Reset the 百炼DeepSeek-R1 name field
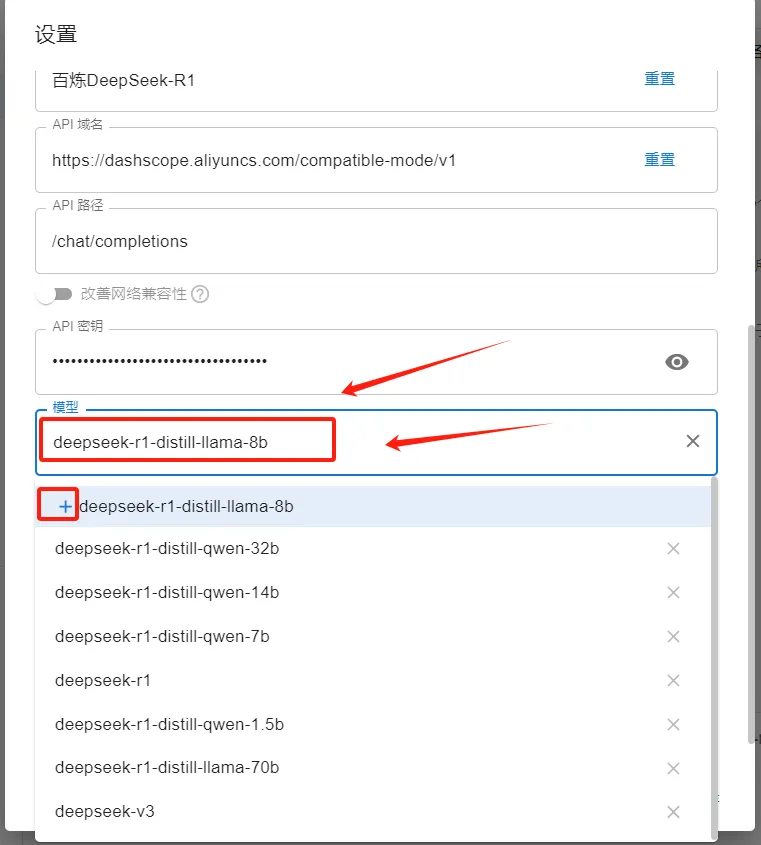This screenshot has width=761, height=845. point(660,79)
